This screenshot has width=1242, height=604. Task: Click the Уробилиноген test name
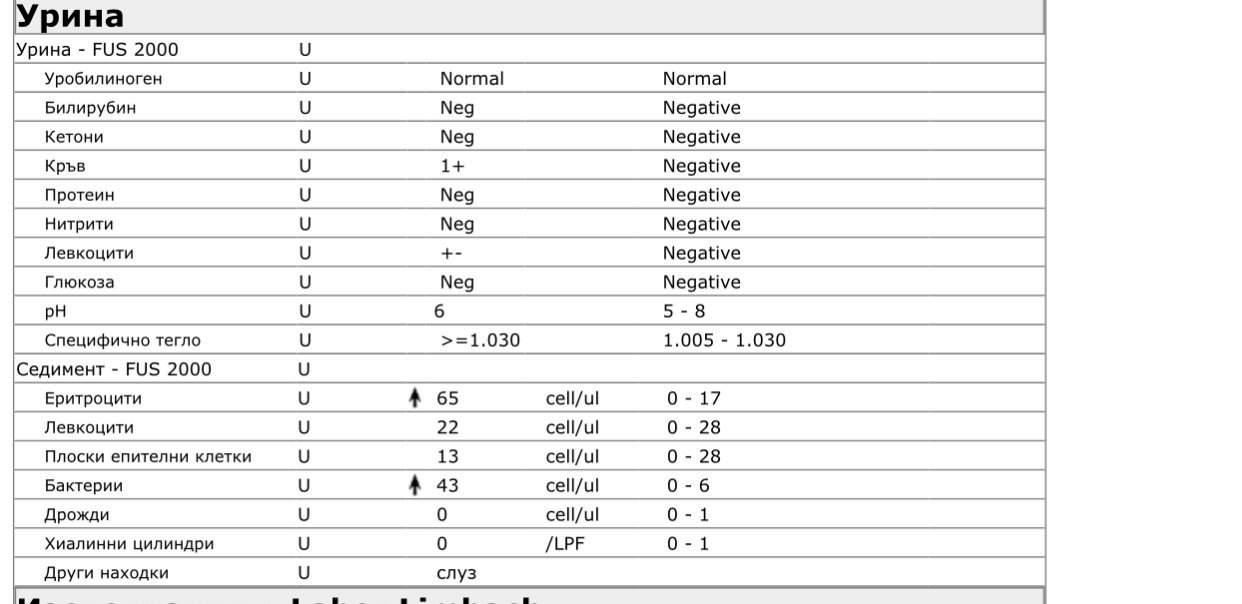(103, 78)
